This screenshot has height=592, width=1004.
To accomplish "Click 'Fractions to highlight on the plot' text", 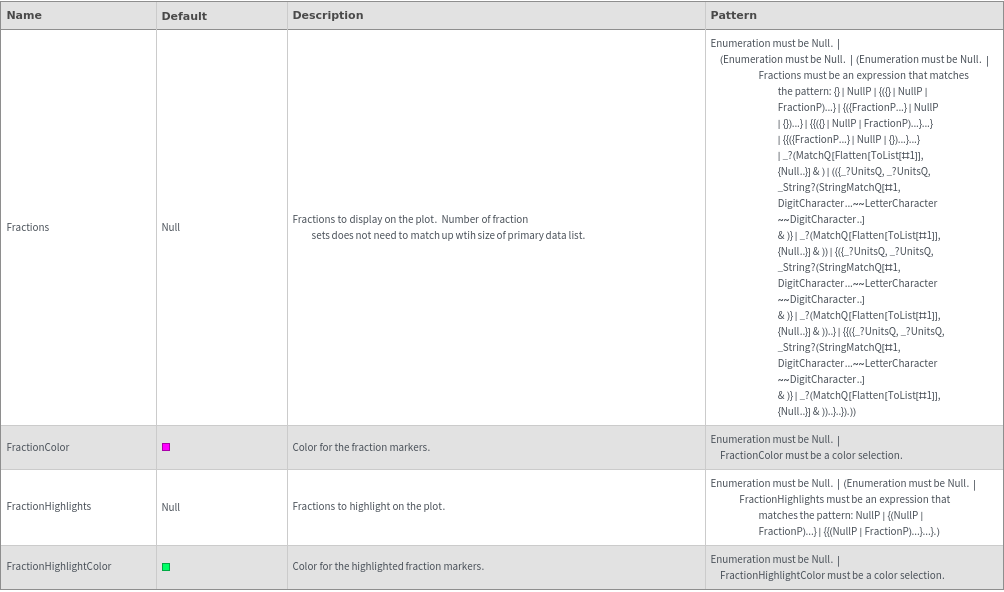I will 369,506.
